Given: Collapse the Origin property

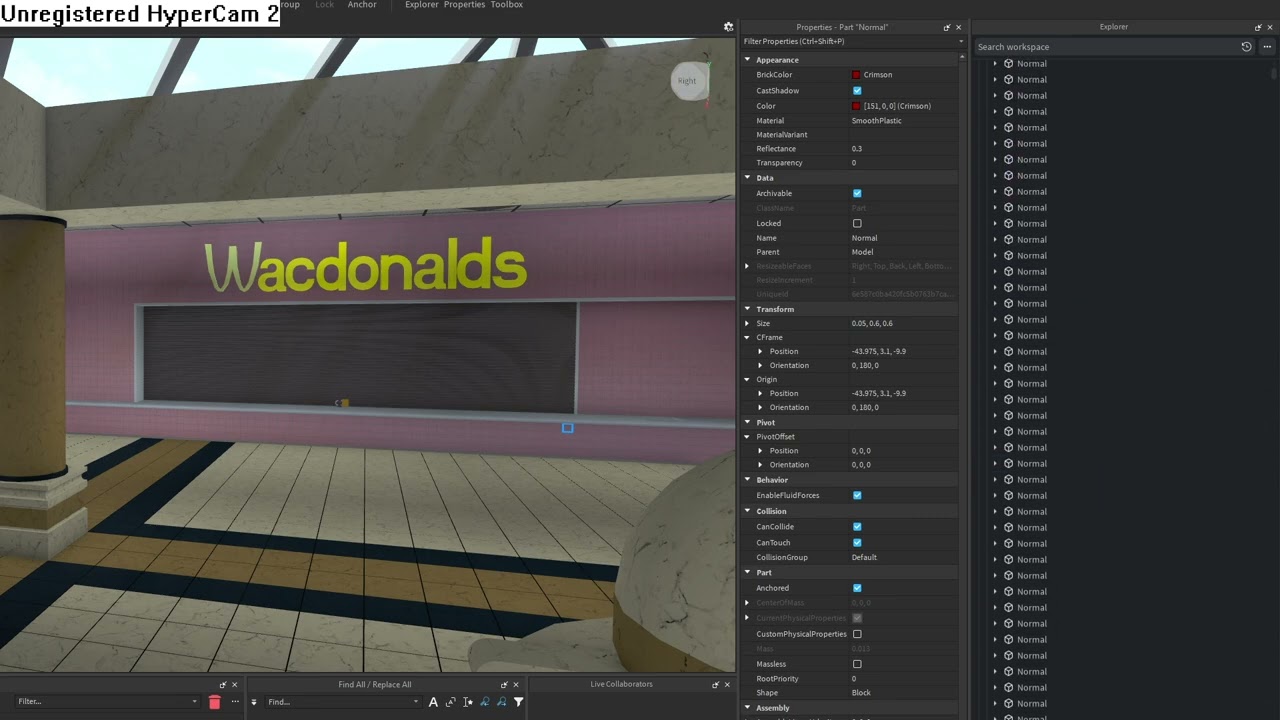Looking at the screenshot, I should (747, 380).
